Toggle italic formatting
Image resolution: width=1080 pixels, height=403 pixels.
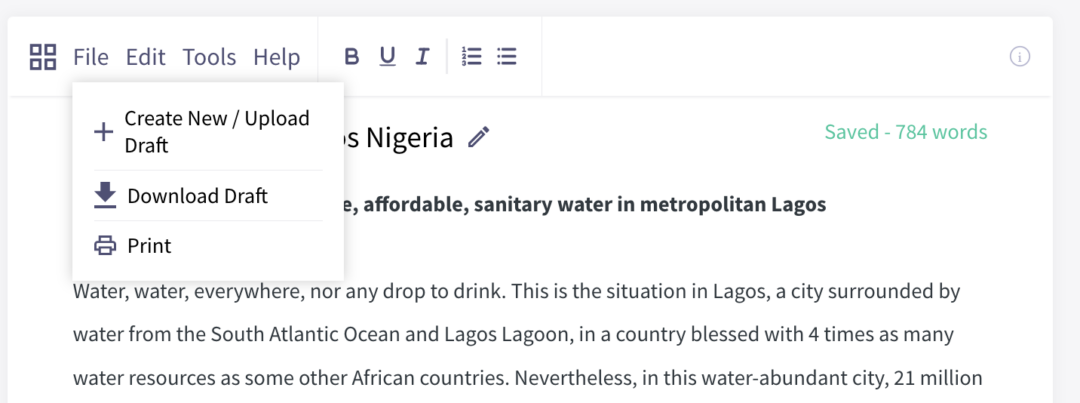click(x=423, y=56)
